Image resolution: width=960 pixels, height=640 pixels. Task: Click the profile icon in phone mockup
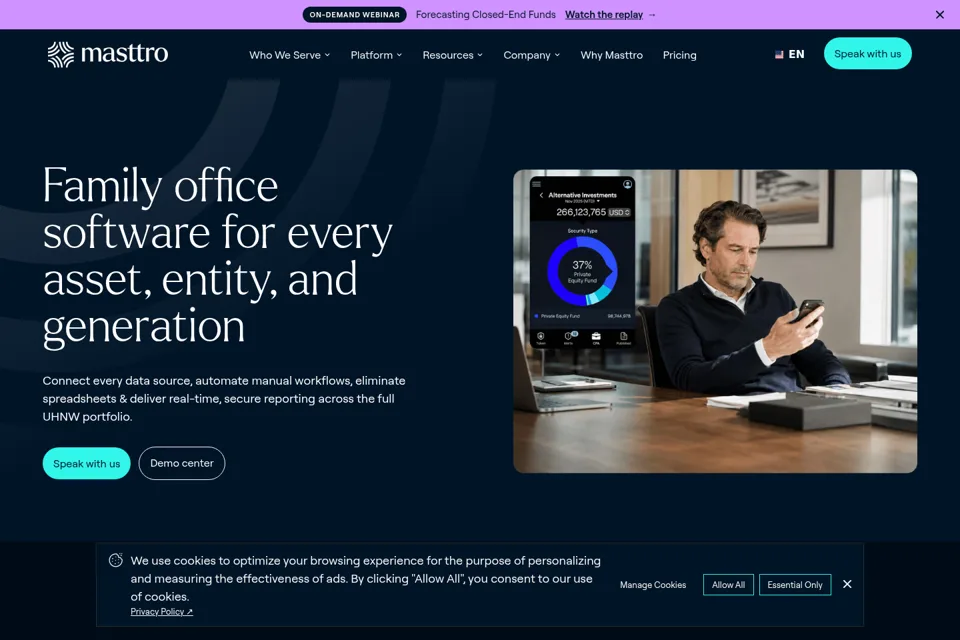click(x=627, y=184)
